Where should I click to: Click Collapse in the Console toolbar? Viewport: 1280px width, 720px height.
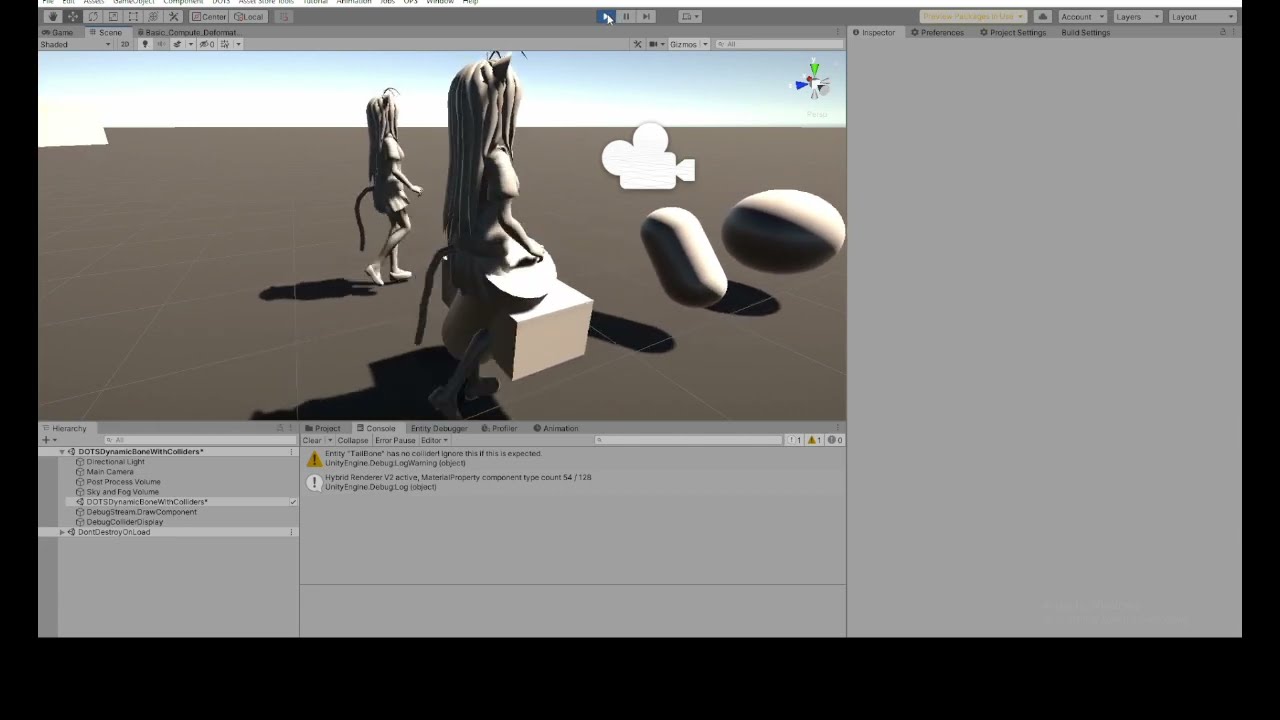(x=352, y=440)
